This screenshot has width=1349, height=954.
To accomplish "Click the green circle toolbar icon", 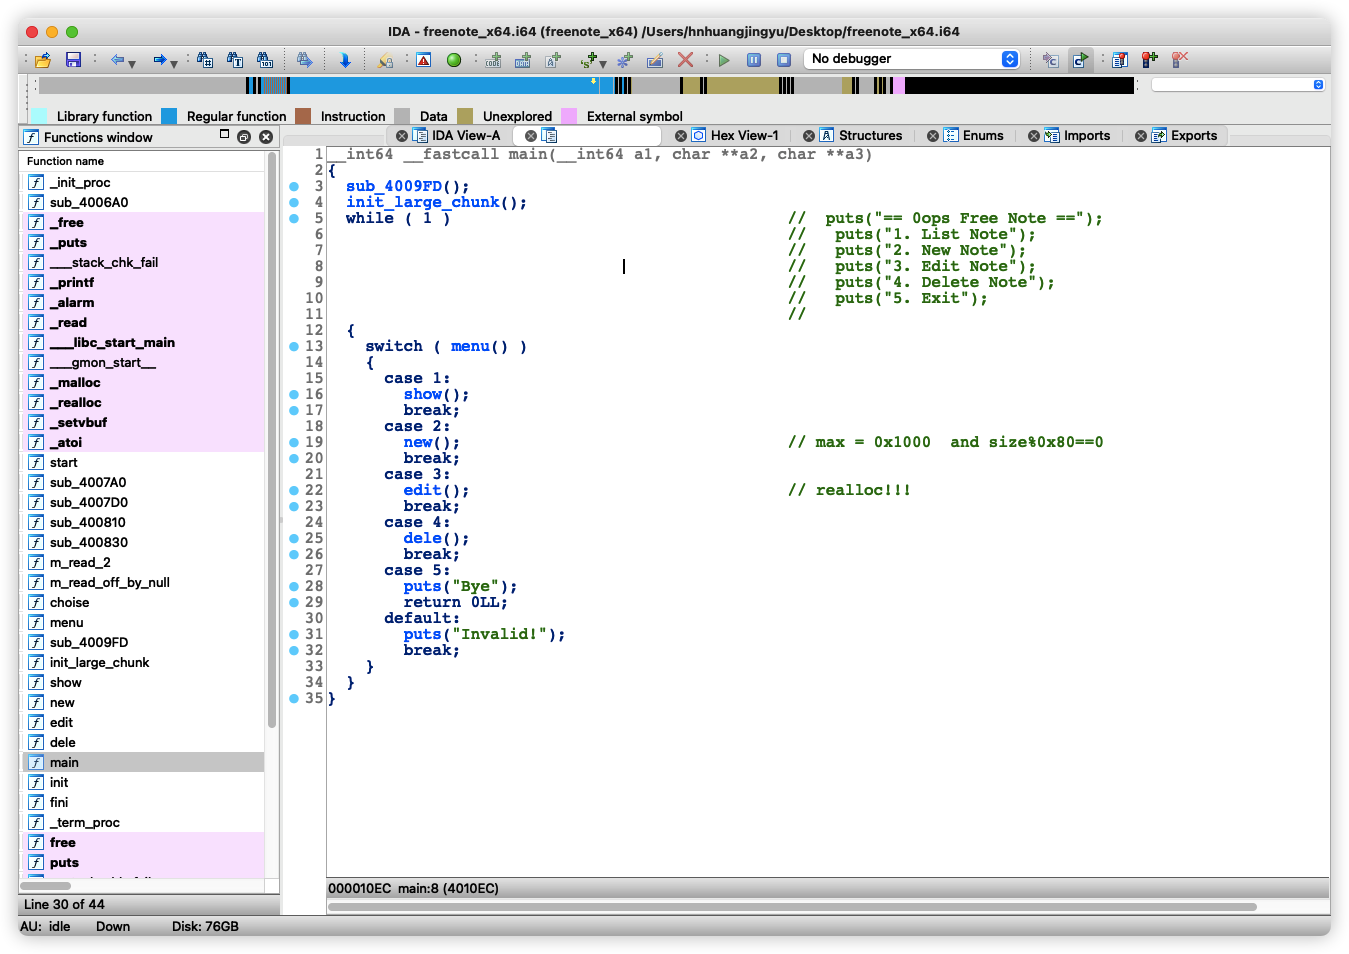I will (x=454, y=60).
